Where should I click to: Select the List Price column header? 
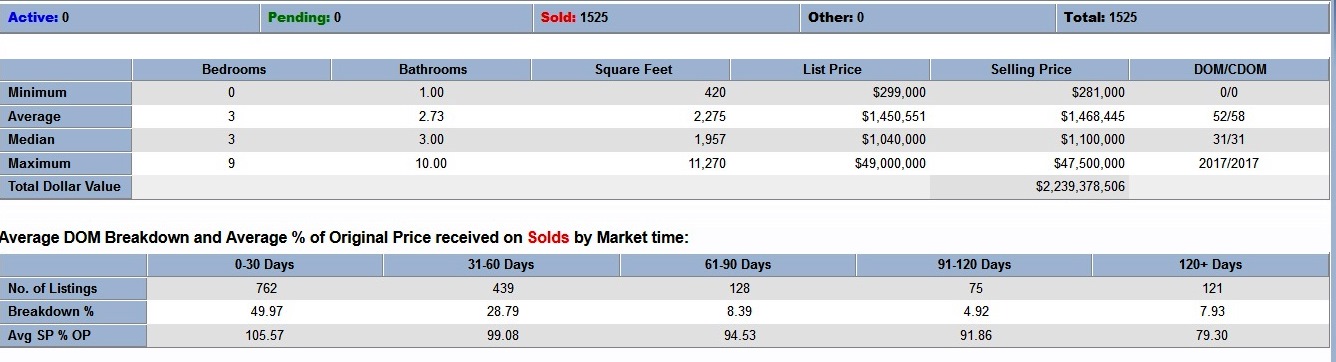pyautogui.click(x=831, y=70)
